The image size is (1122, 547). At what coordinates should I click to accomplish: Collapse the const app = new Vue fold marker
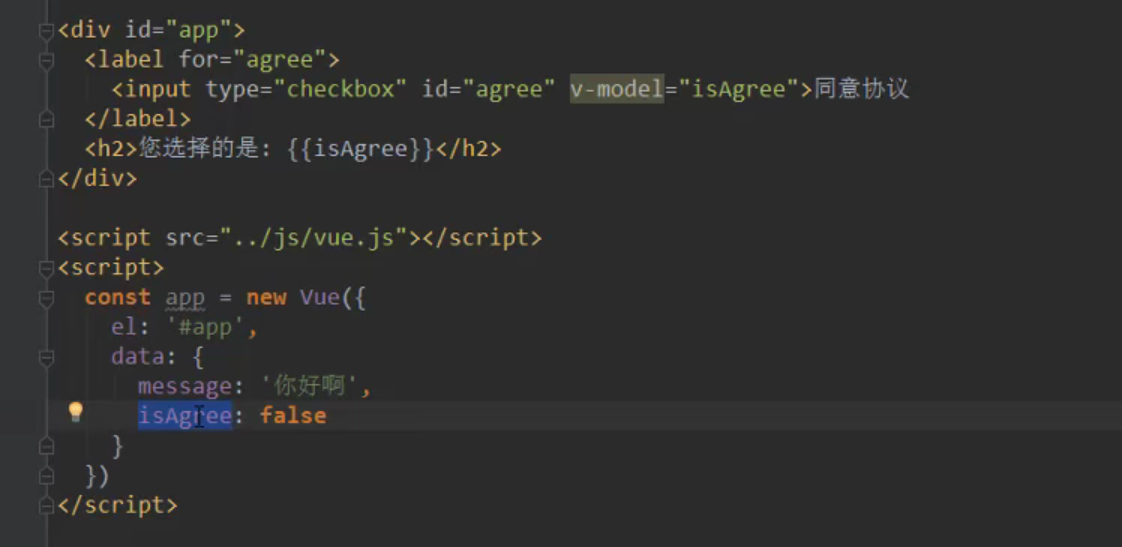[47, 299]
